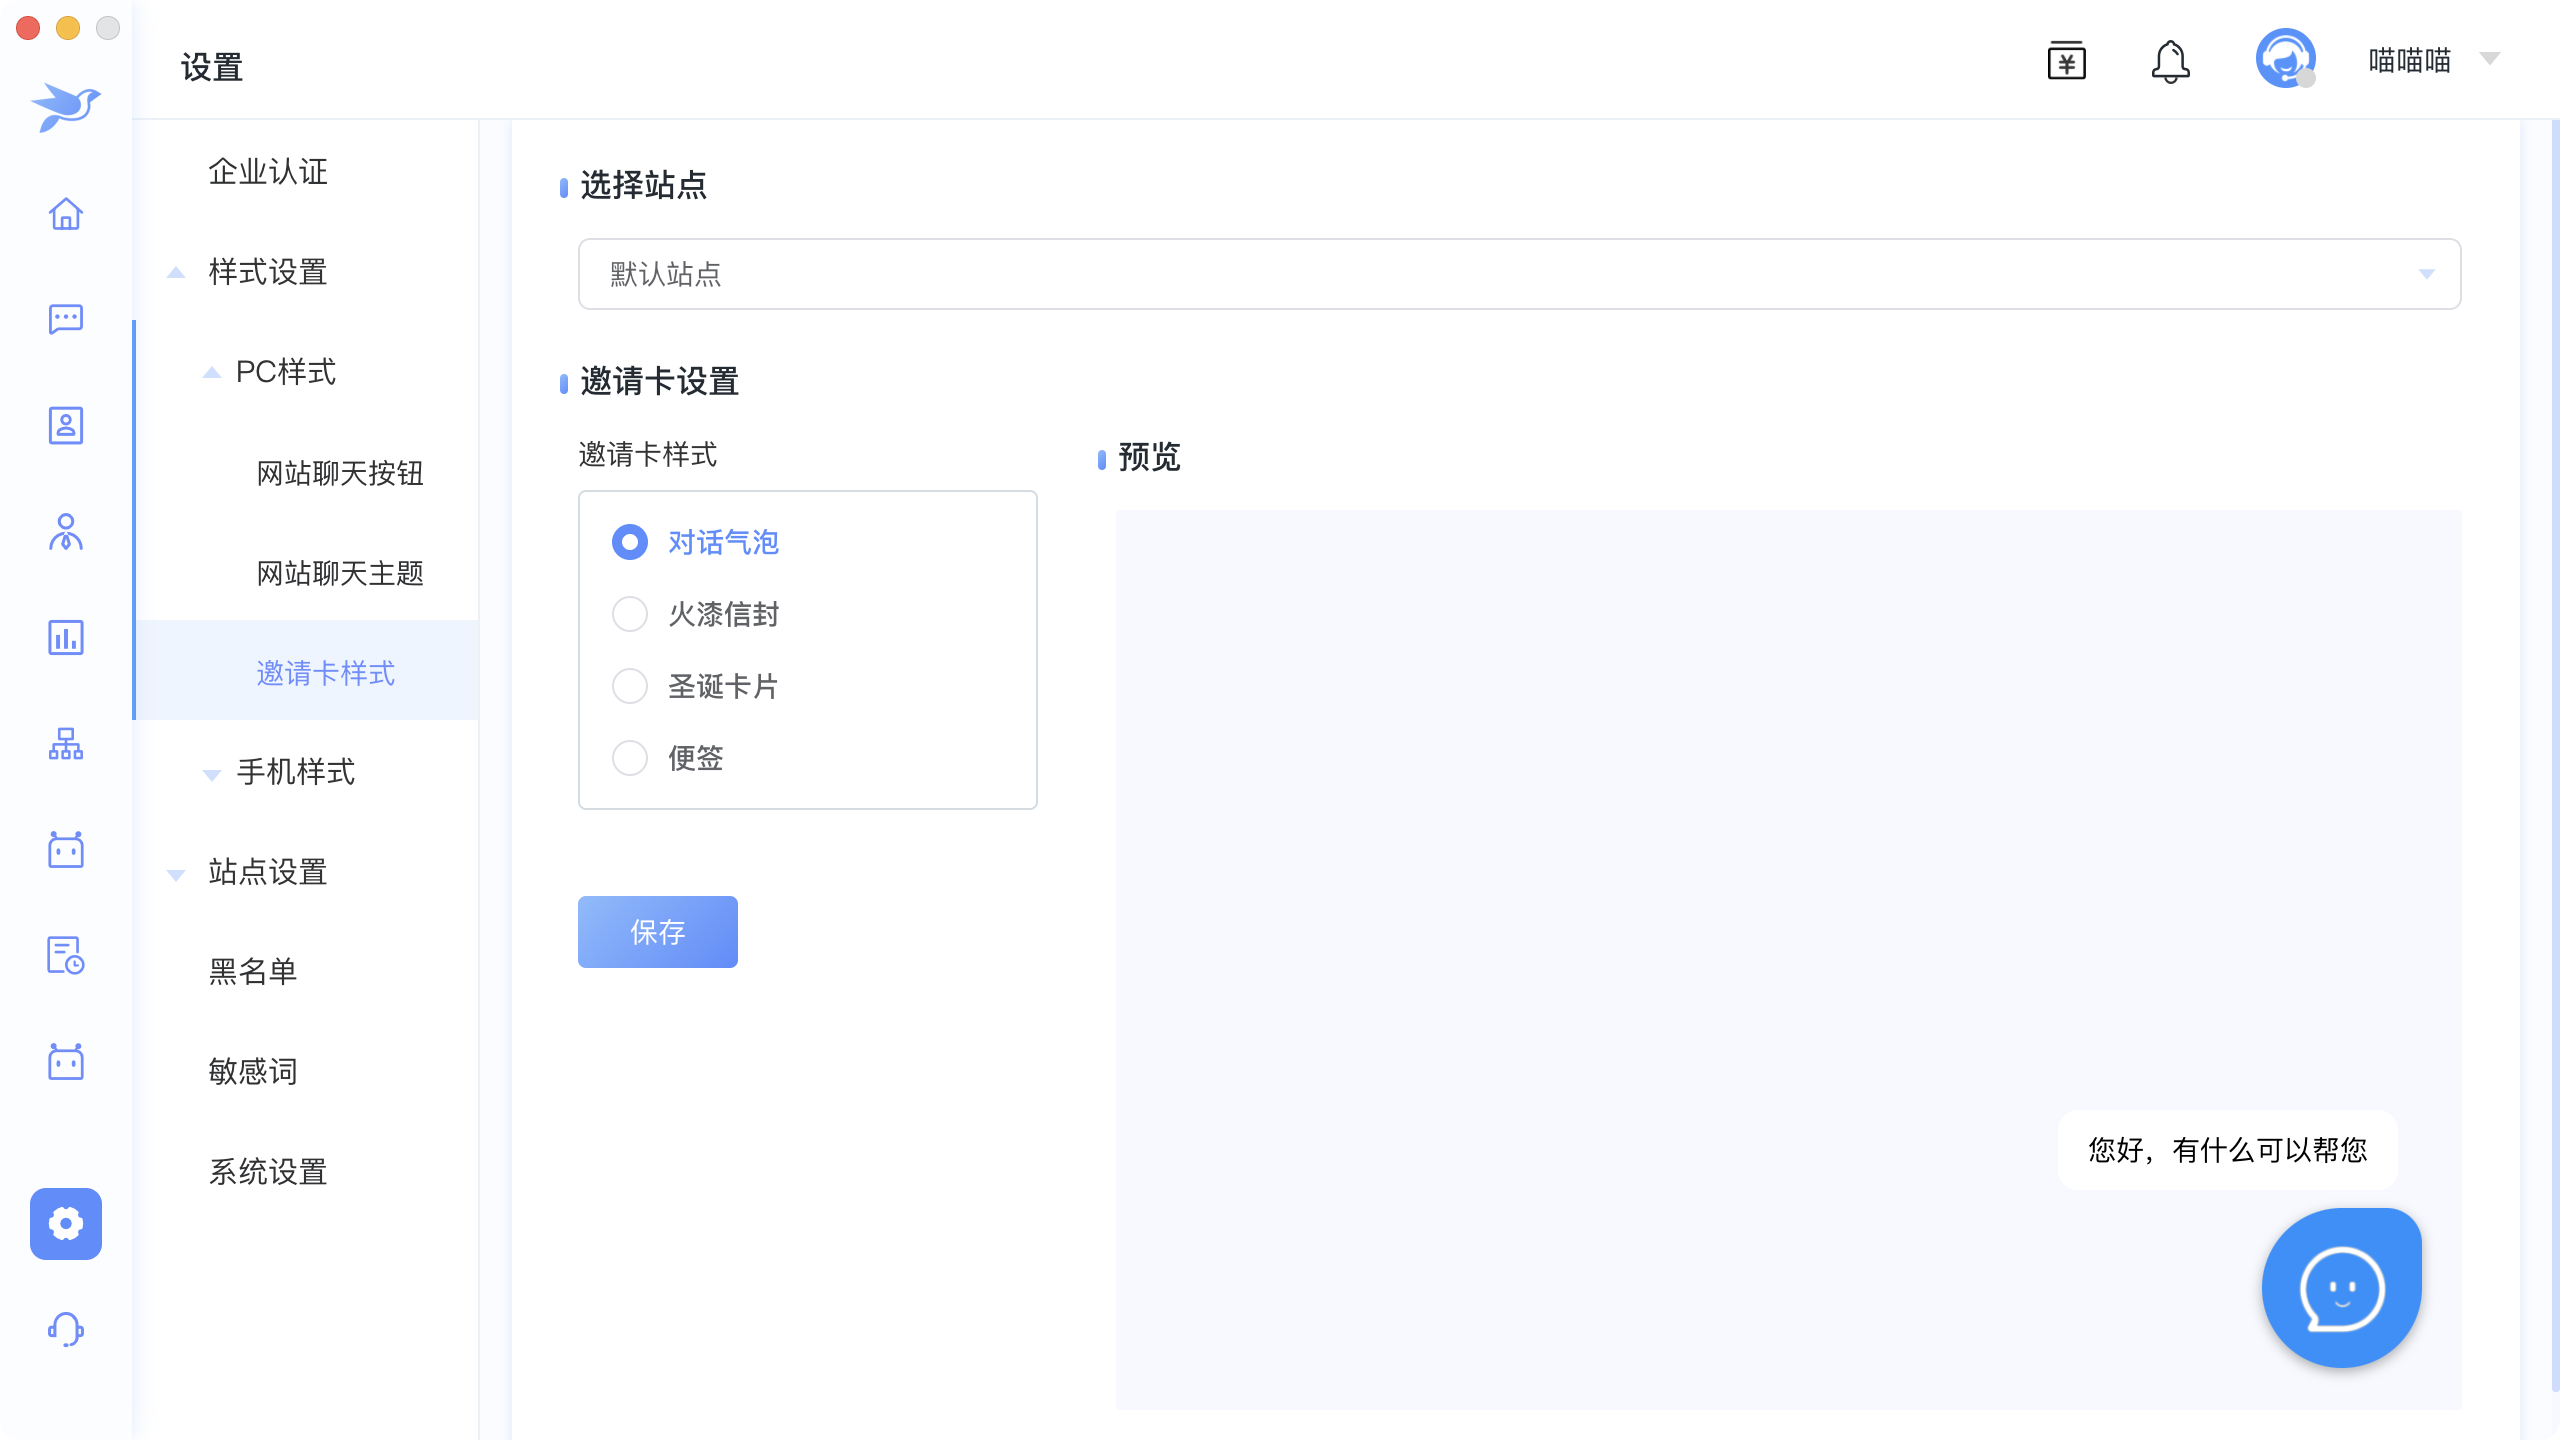Image resolution: width=2560 pixels, height=1440 pixels.
Task: Open the statistics bar chart icon
Action: (x=66, y=637)
